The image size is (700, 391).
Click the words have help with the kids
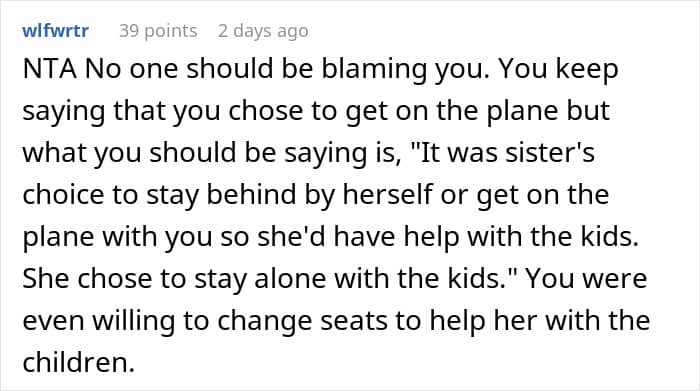click(x=487, y=235)
